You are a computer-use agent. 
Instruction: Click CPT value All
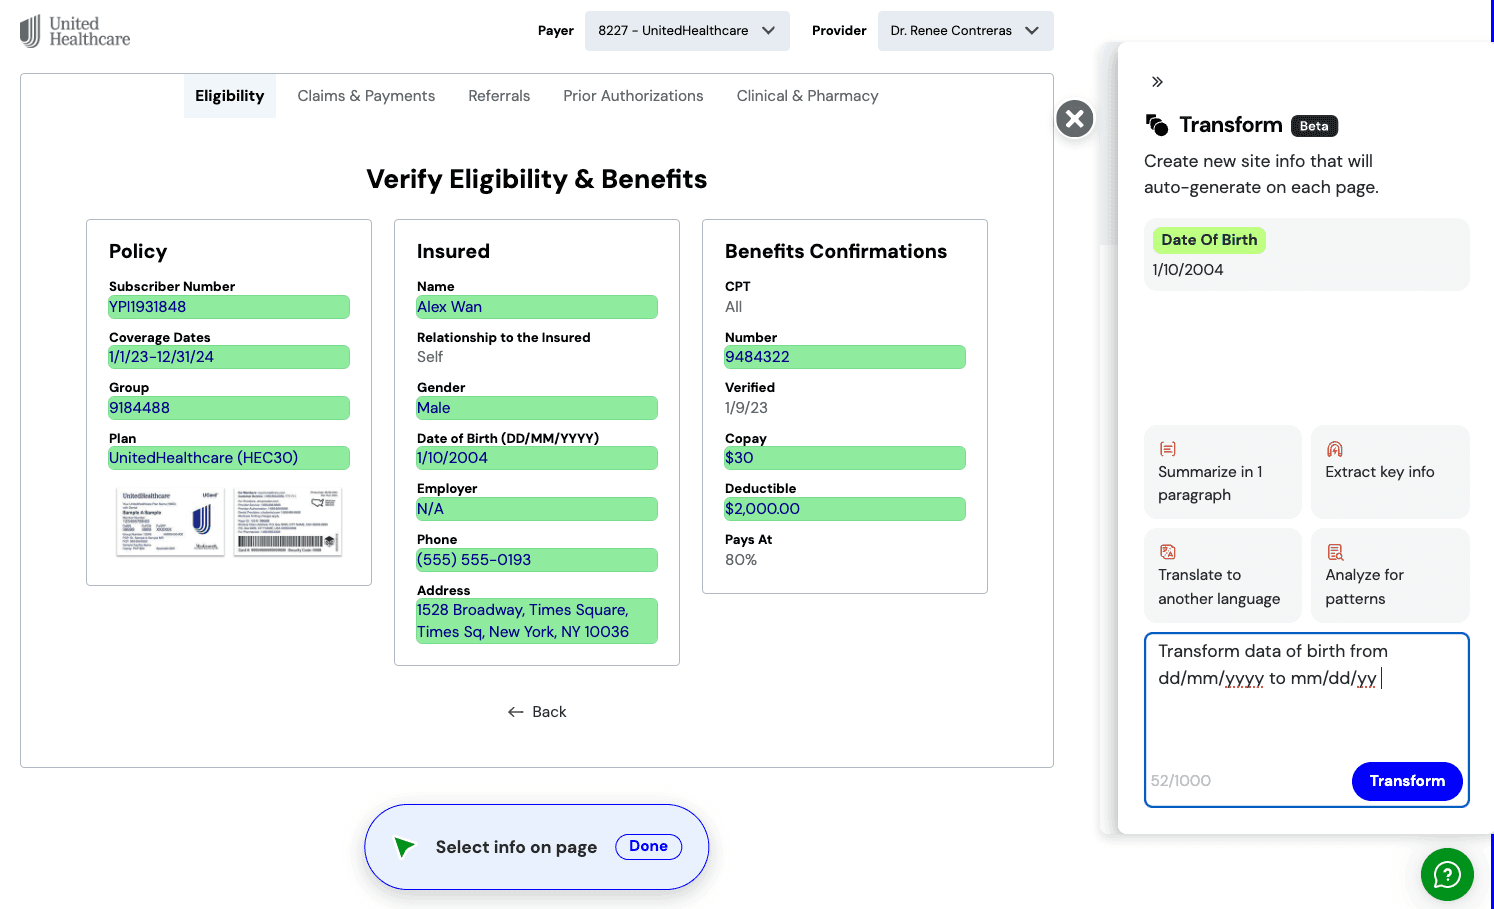pyautogui.click(x=734, y=307)
